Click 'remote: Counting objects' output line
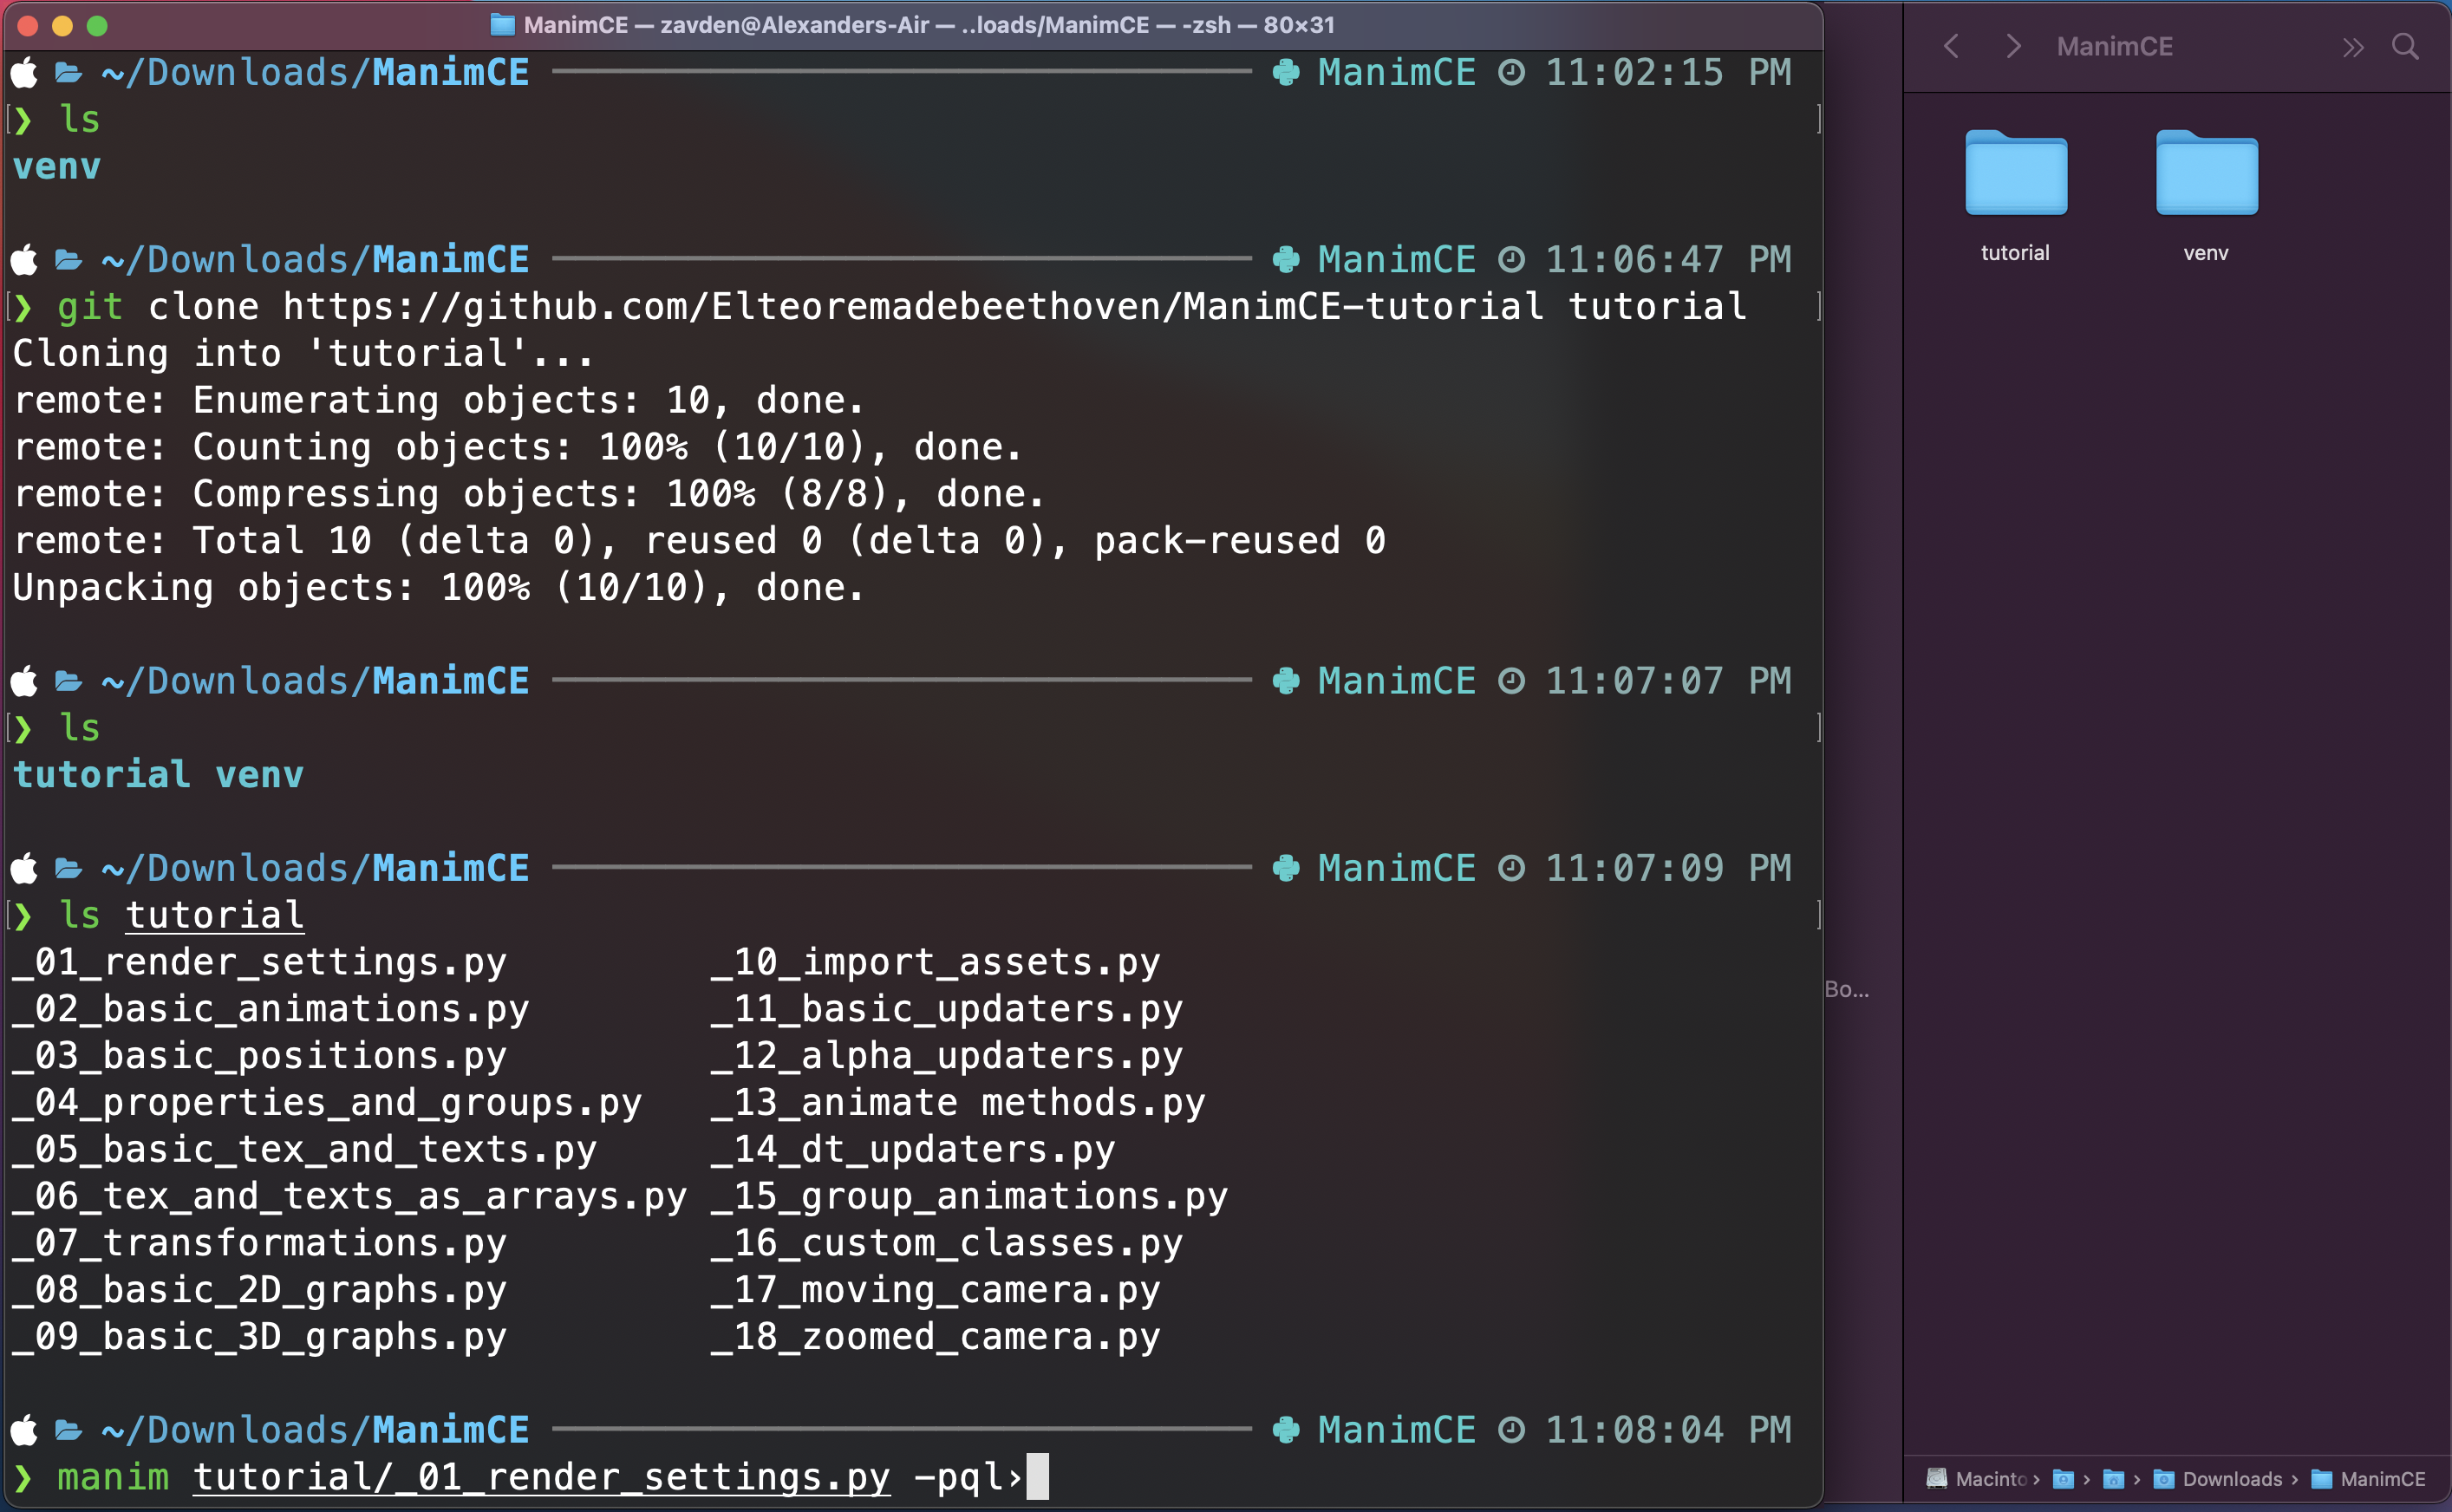 (x=517, y=447)
